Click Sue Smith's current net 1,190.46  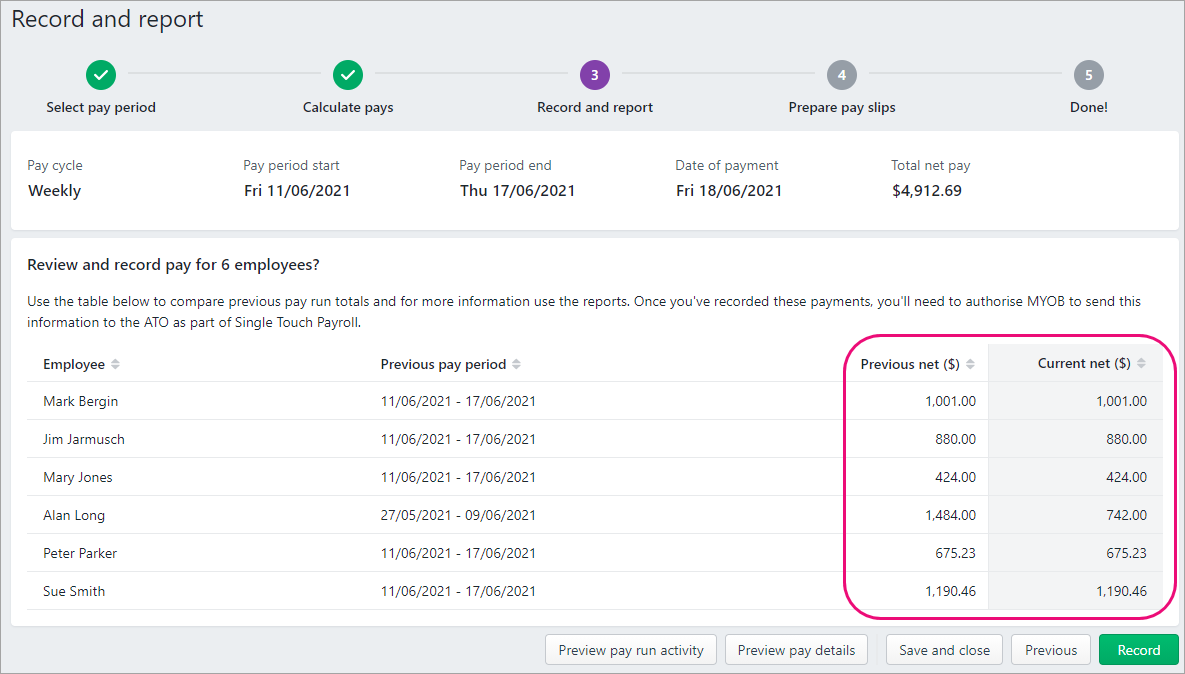(x=1121, y=592)
